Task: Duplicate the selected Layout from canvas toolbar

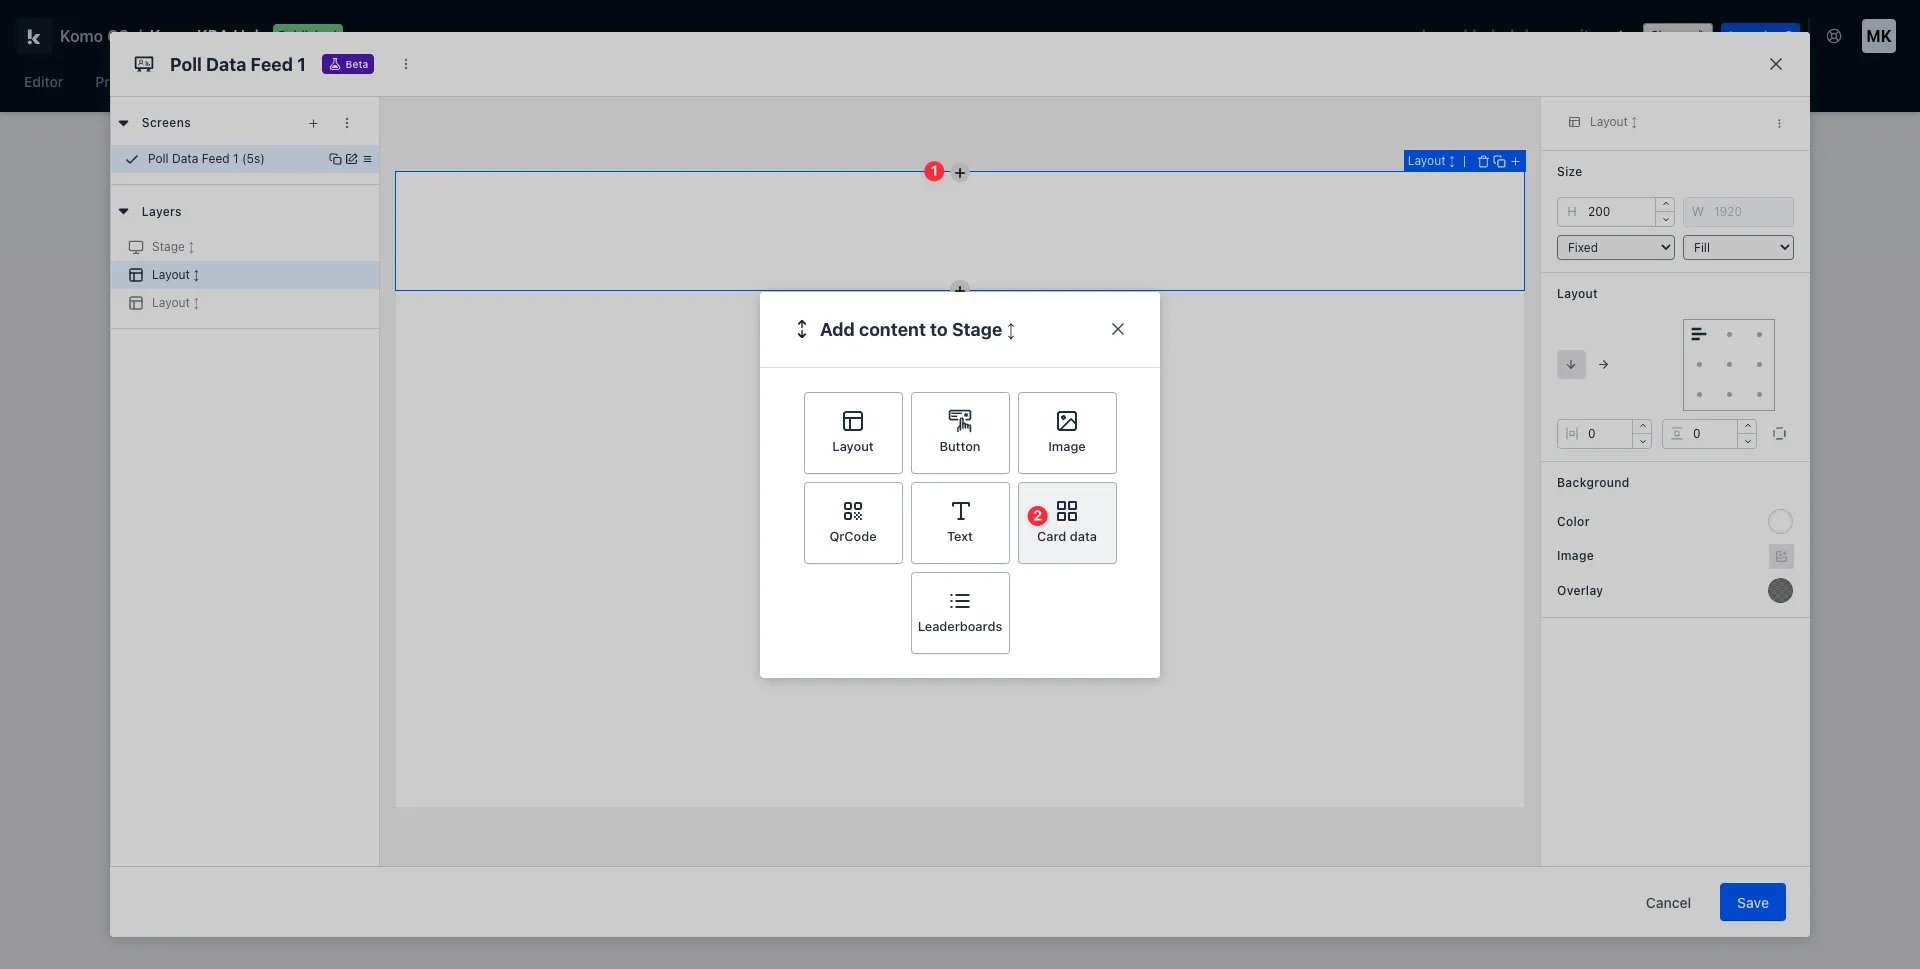Action: coord(1499,161)
